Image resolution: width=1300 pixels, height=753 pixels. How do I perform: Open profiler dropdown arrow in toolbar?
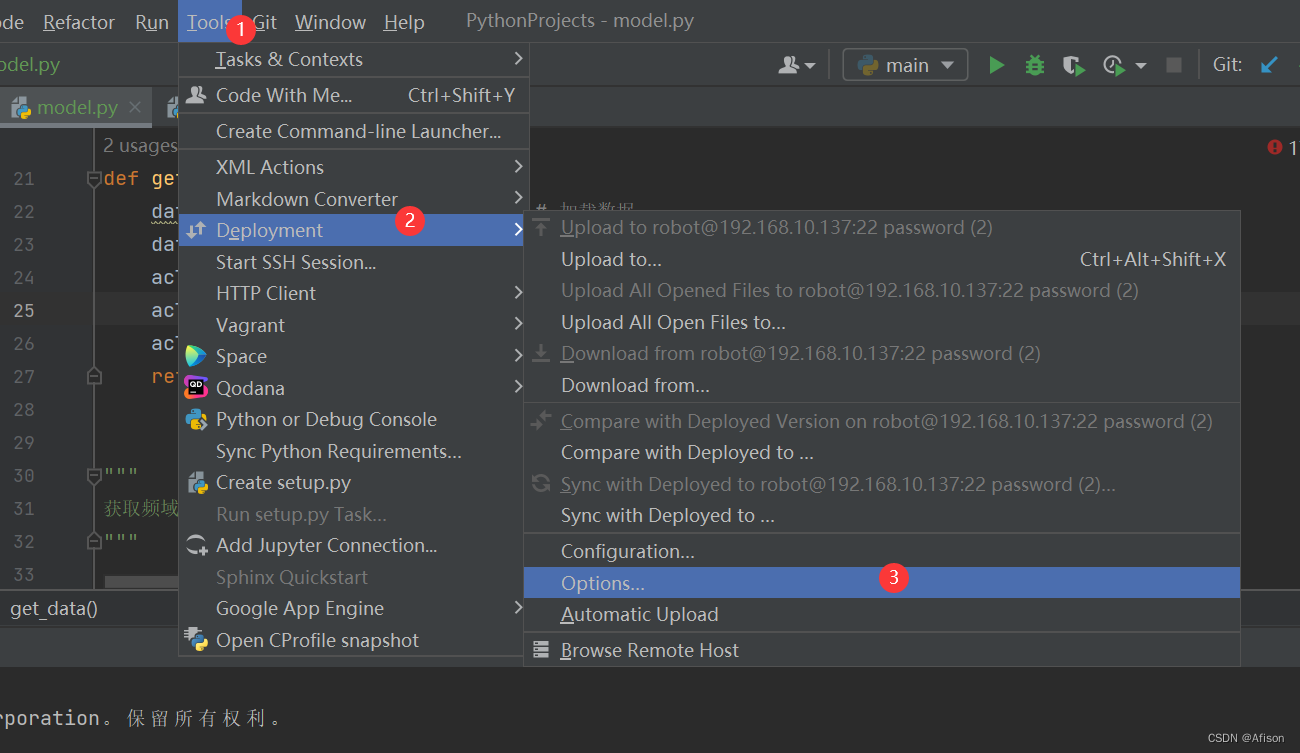tap(1141, 66)
